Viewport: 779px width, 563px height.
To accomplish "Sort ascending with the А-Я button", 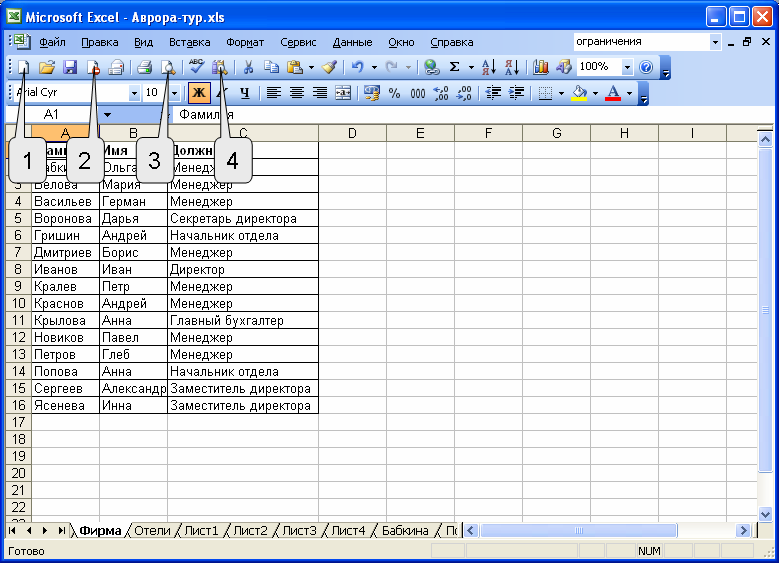I will 489,67.
